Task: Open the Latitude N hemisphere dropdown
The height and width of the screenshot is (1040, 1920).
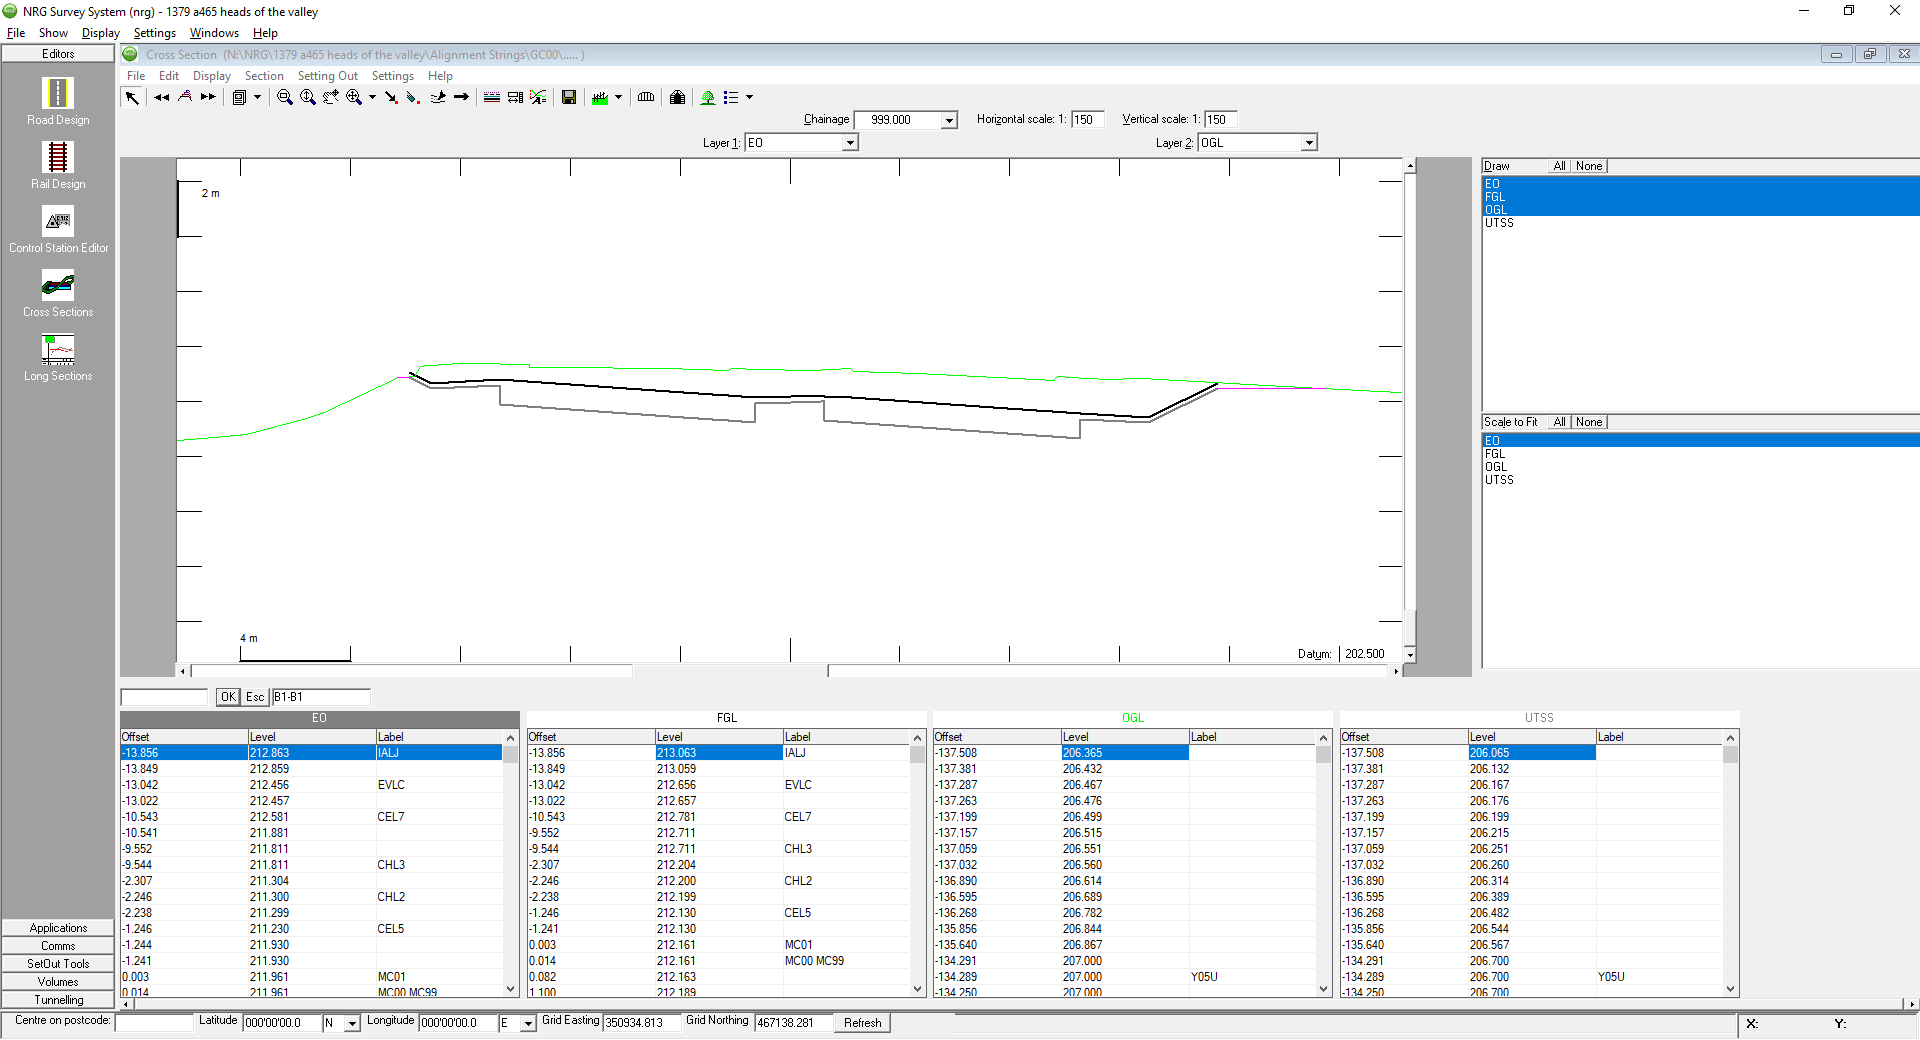Action: click(352, 1023)
